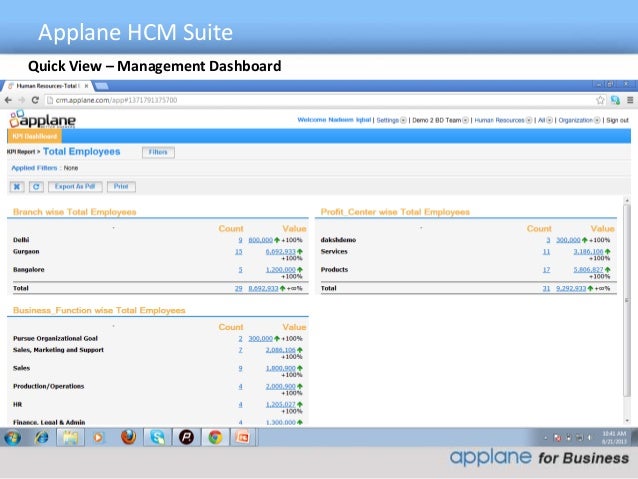
Task: Click the scrollbar down arrow
Action: pyautogui.click(x=627, y=420)
